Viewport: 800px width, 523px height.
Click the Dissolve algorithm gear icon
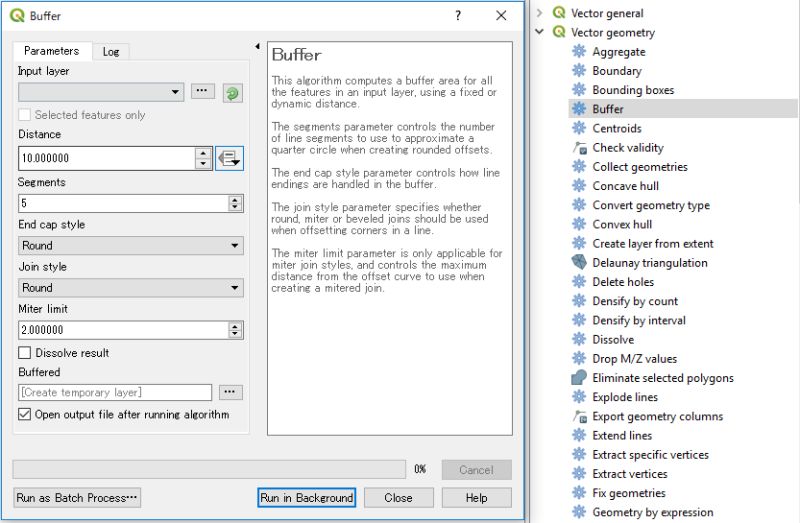(579, 339)
